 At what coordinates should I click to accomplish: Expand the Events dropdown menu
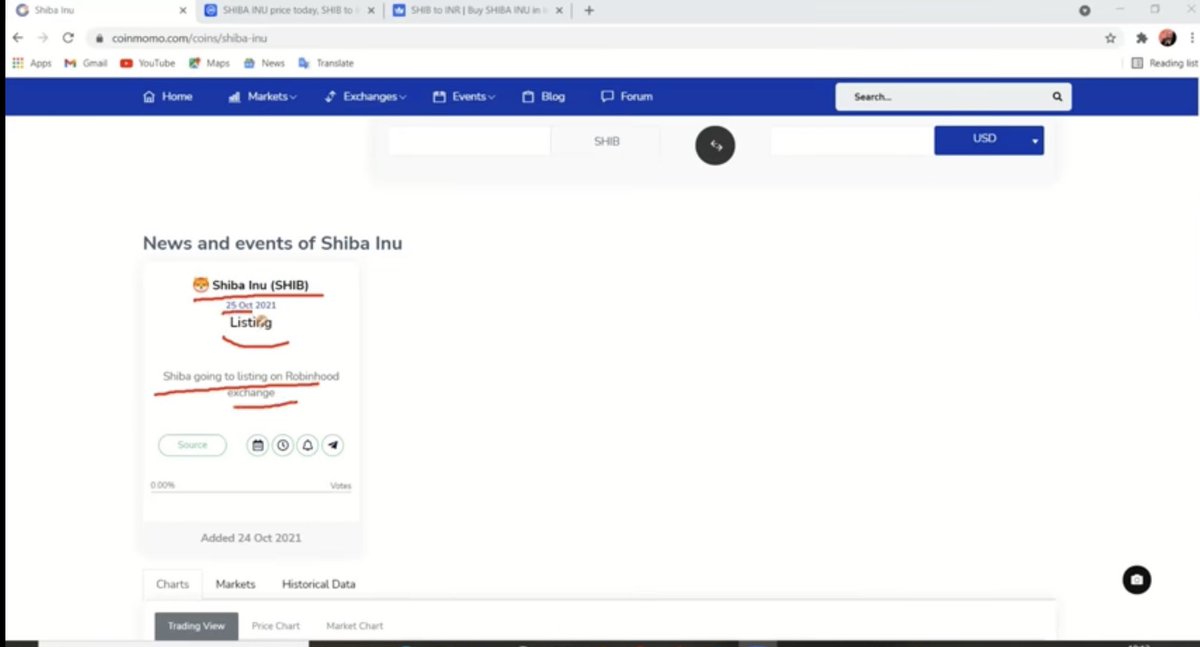(464, 97)
